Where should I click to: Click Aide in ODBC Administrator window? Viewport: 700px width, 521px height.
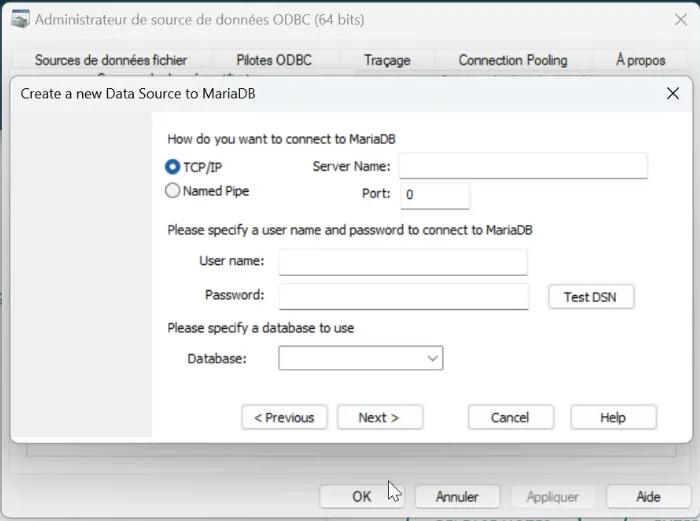point(649,496)
